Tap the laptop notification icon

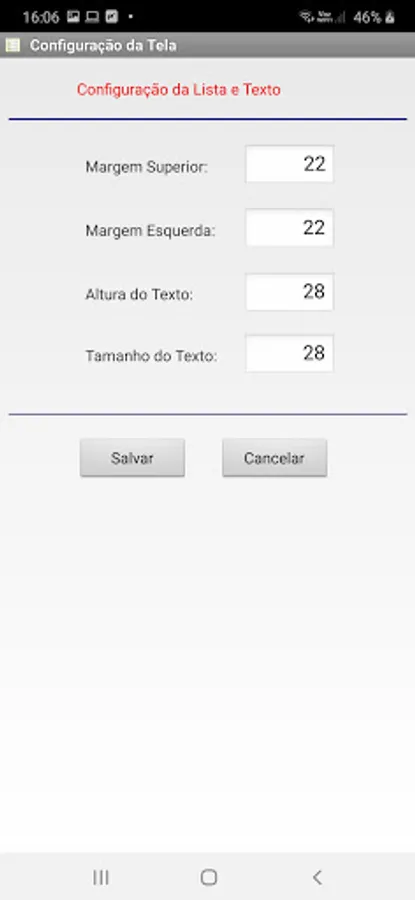[x=92, y=17]
